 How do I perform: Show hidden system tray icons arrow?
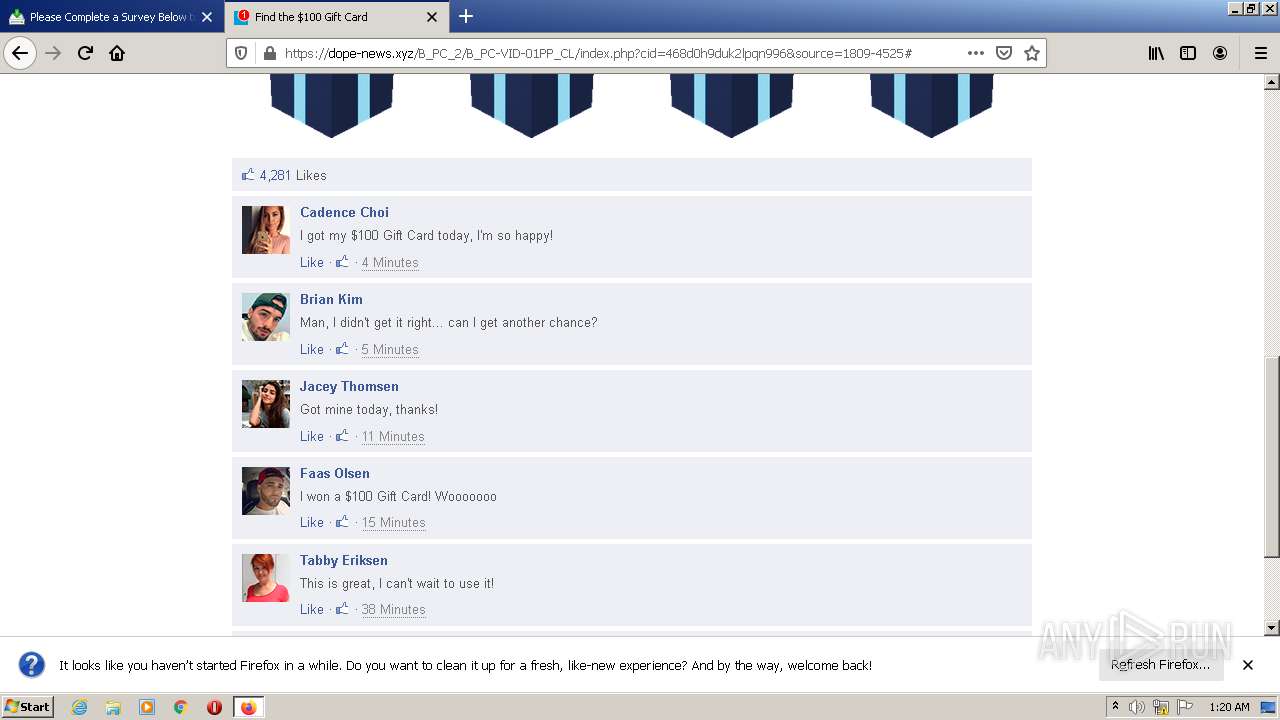[x=1115, y=707]
